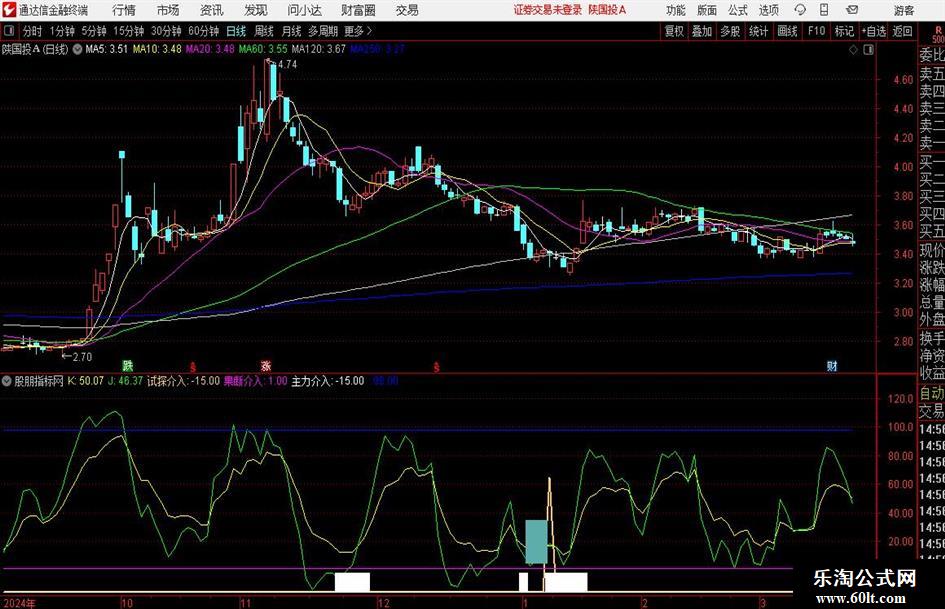This screenshot has width=945, height=609.
Task: Add stock via +自选 button
Action: (x=874, y=31)
